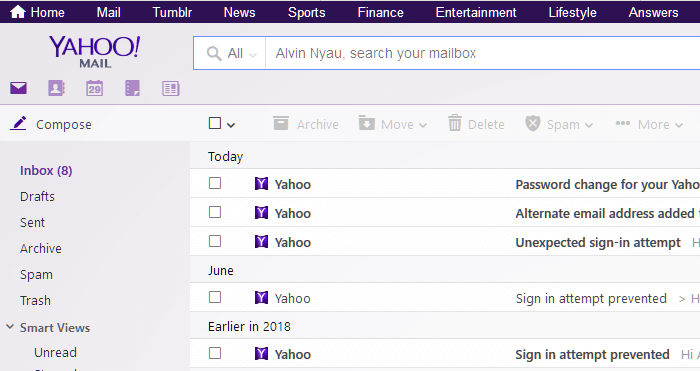Check the Earlier in 2018 email checkbox
This screenshot has width=700, height=371.
coord(215,353)
